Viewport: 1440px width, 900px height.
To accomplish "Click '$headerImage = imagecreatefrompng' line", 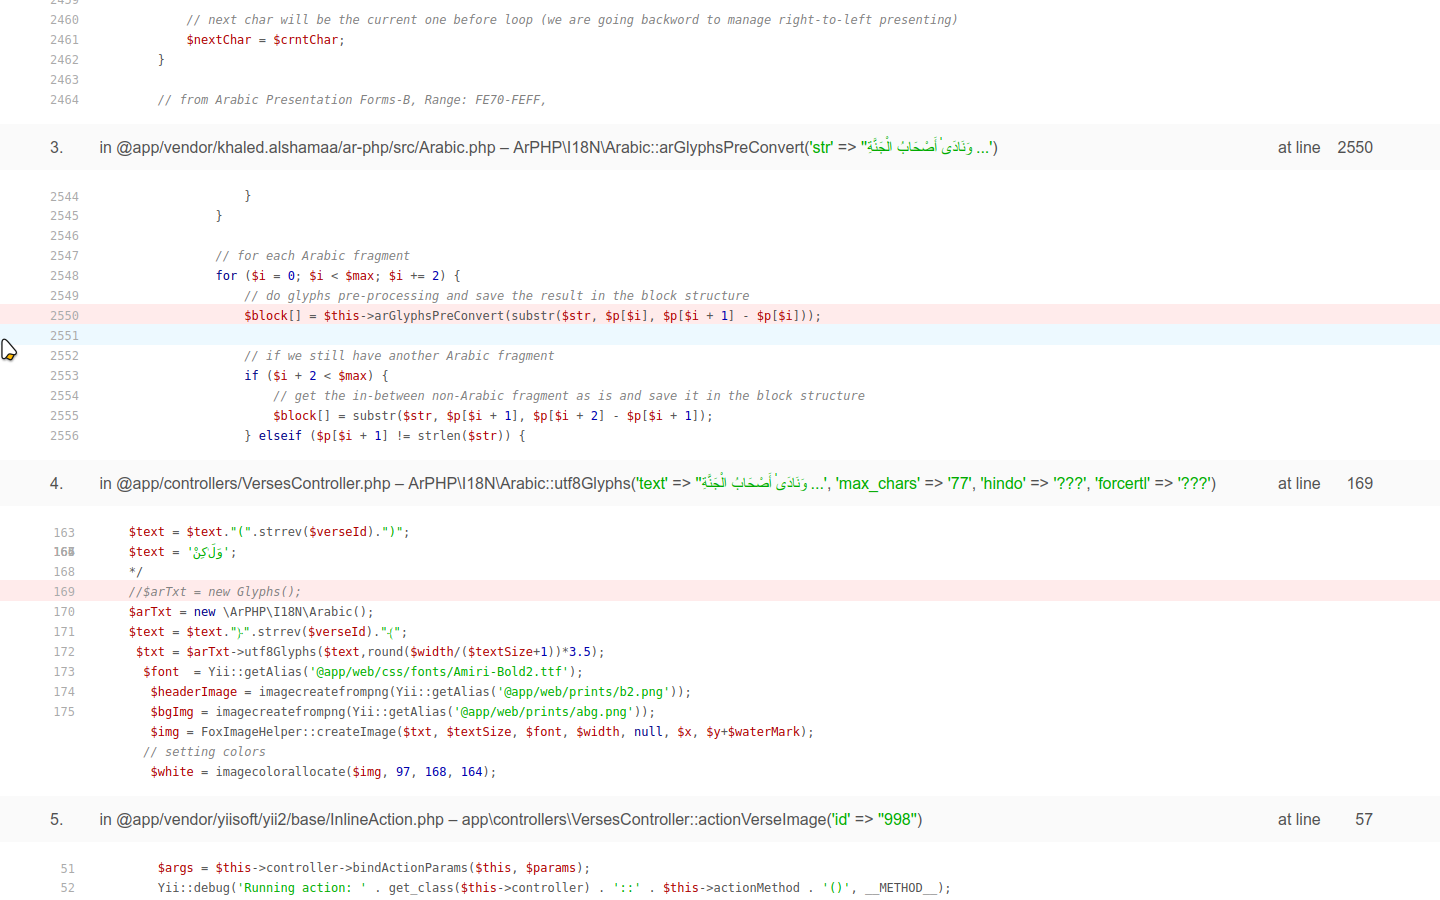I will click(420, 692).
